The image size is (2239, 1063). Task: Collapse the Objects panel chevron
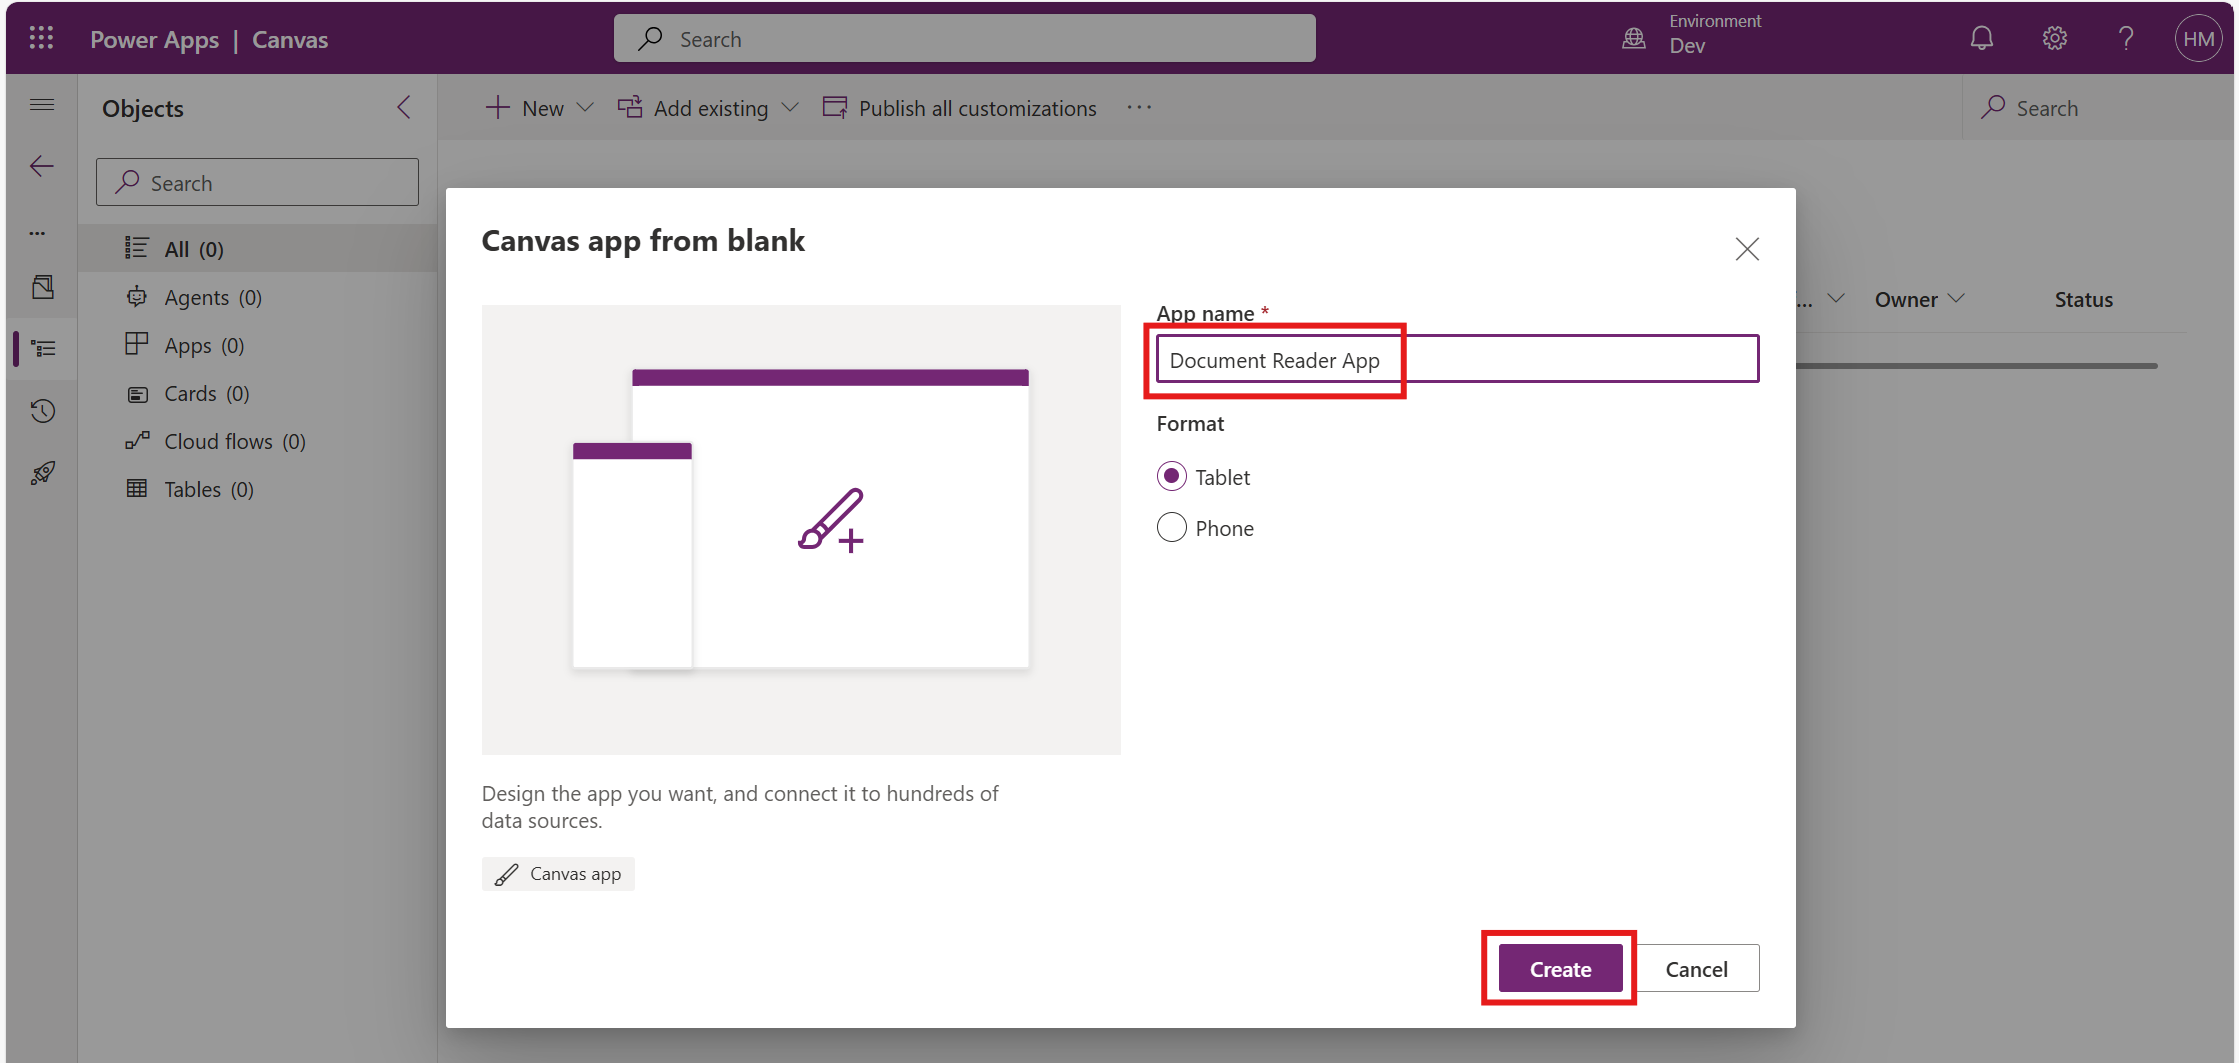404,108
